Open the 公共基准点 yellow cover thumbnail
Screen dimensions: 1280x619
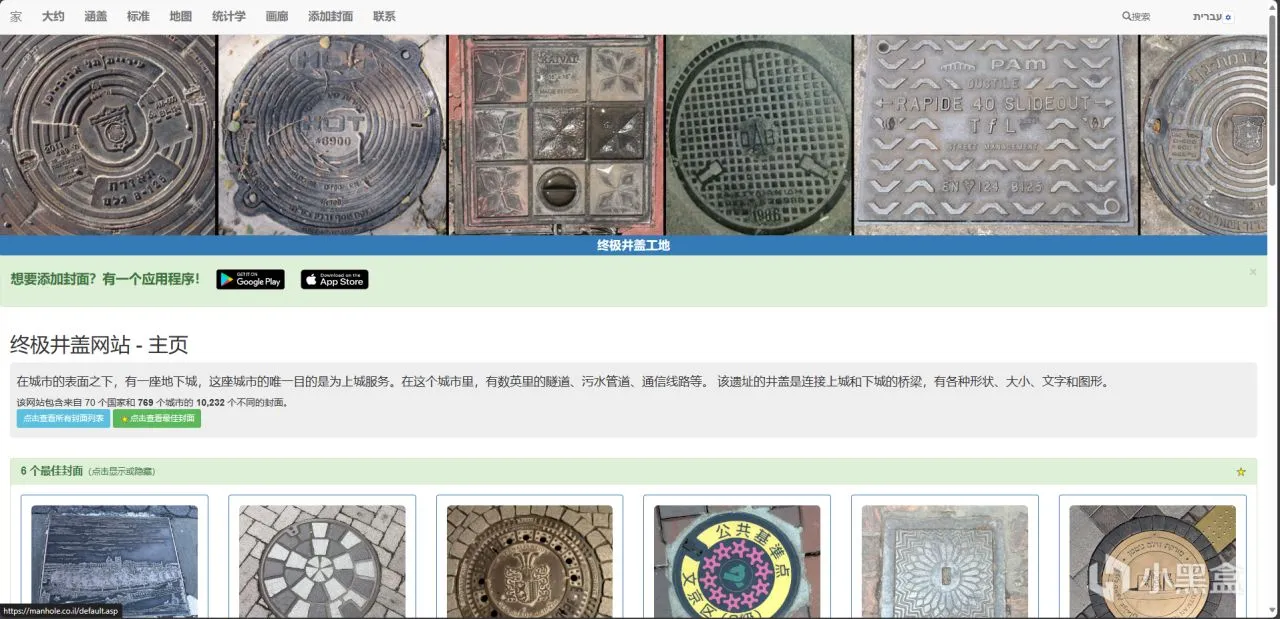pyautogui.click(x=737, y=561)
